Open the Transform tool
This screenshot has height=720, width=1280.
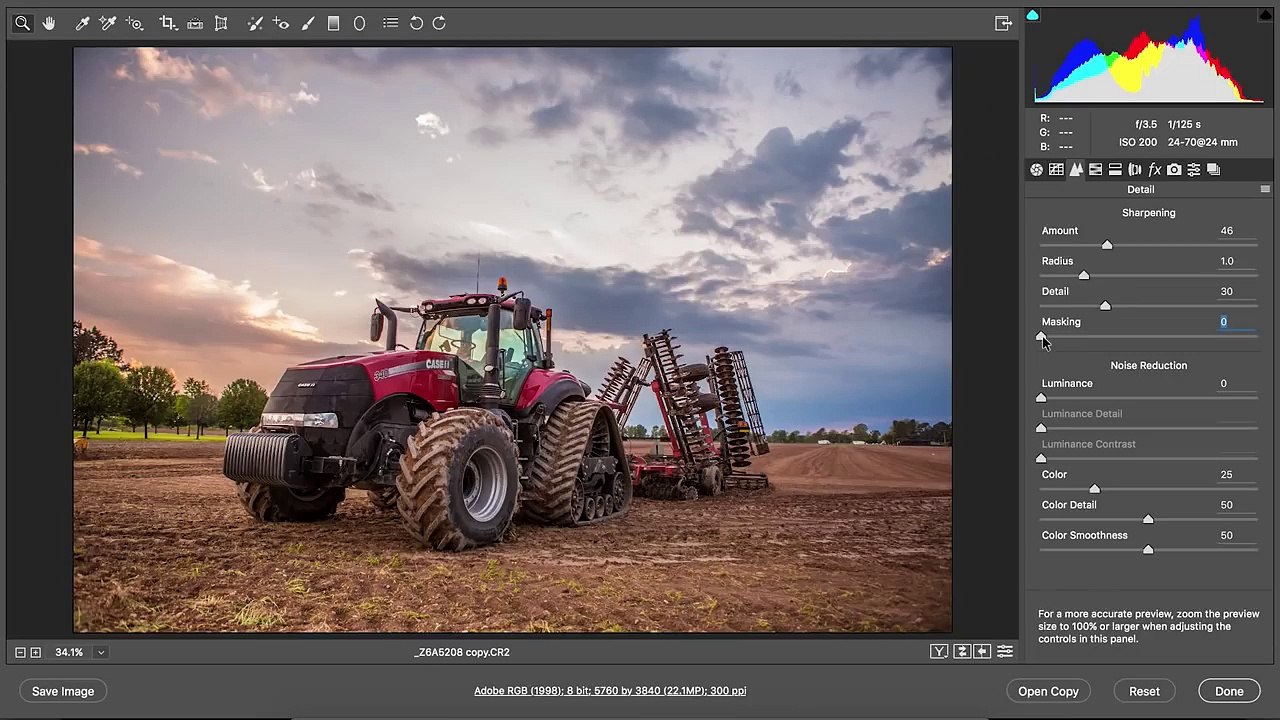221,23
